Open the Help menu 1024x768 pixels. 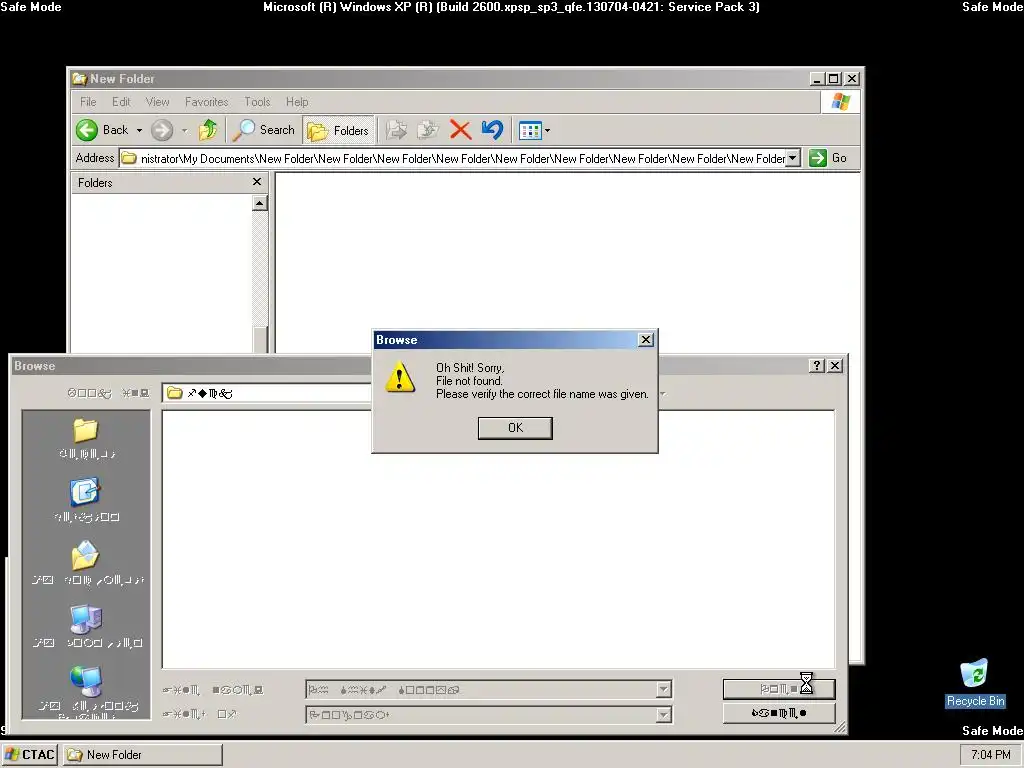pos(297,102)
